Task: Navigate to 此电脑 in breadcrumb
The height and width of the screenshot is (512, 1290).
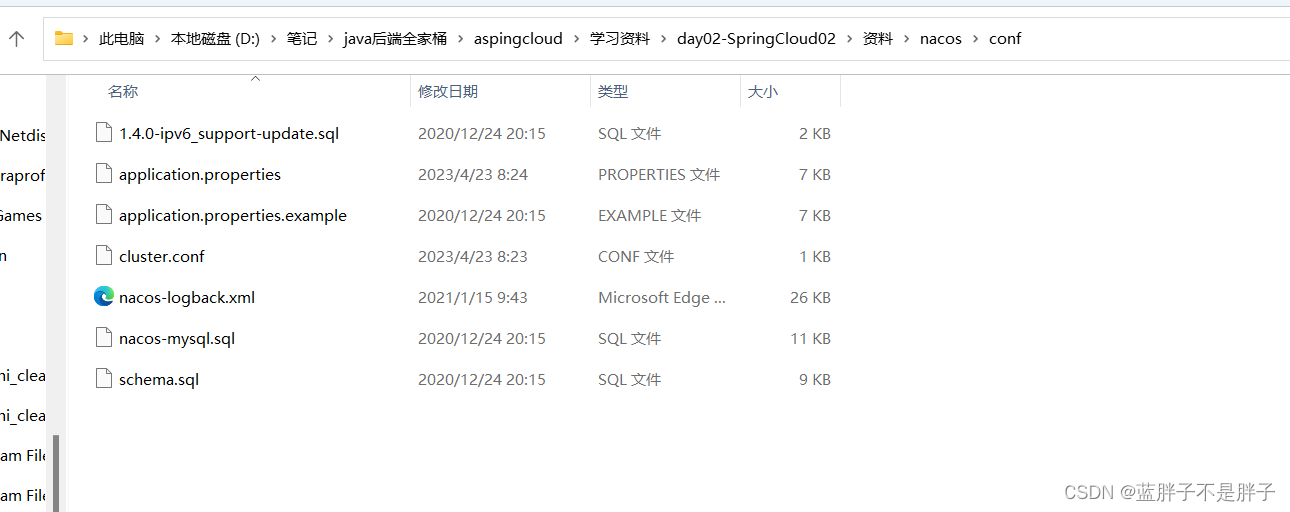Action: coord(121,39)
